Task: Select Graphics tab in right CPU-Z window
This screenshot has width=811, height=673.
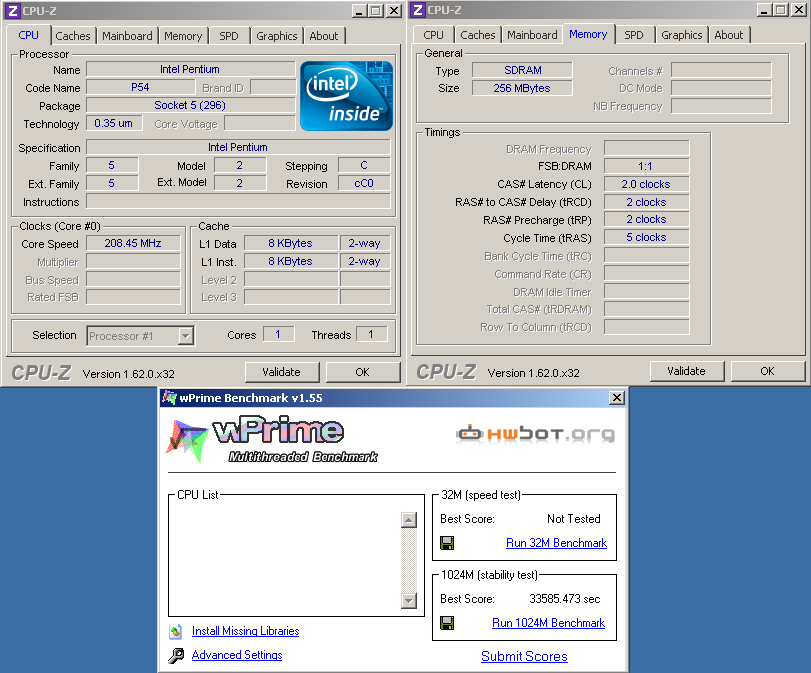Action: click(682, 35)
